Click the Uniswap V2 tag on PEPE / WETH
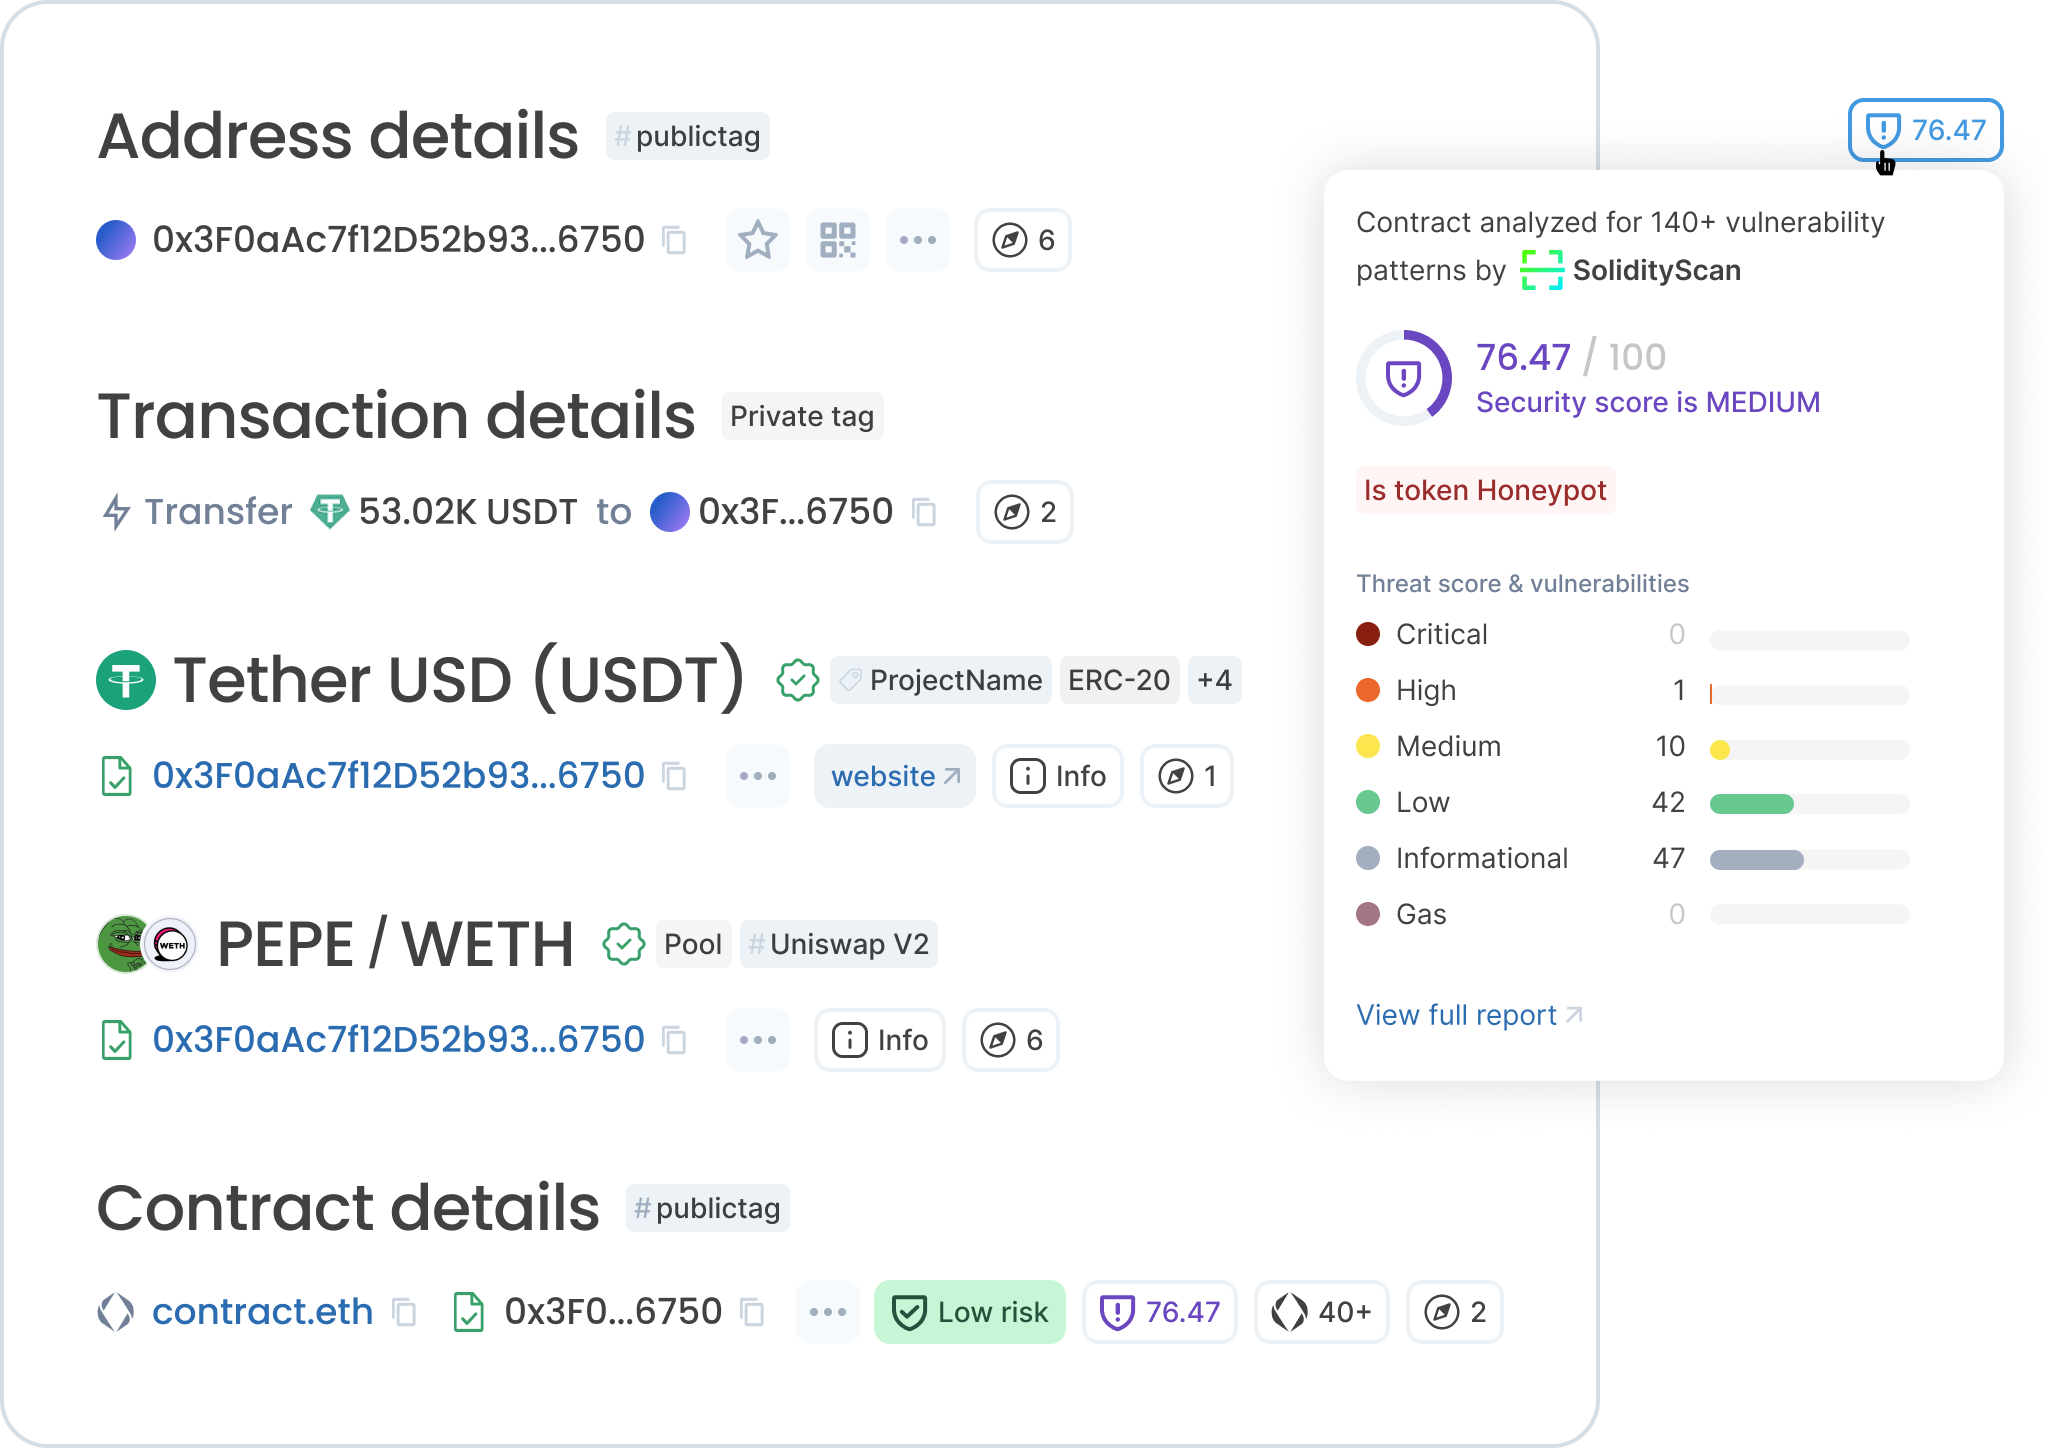The height and width of the screenshot is (1448, 2048). click(839, 943)
